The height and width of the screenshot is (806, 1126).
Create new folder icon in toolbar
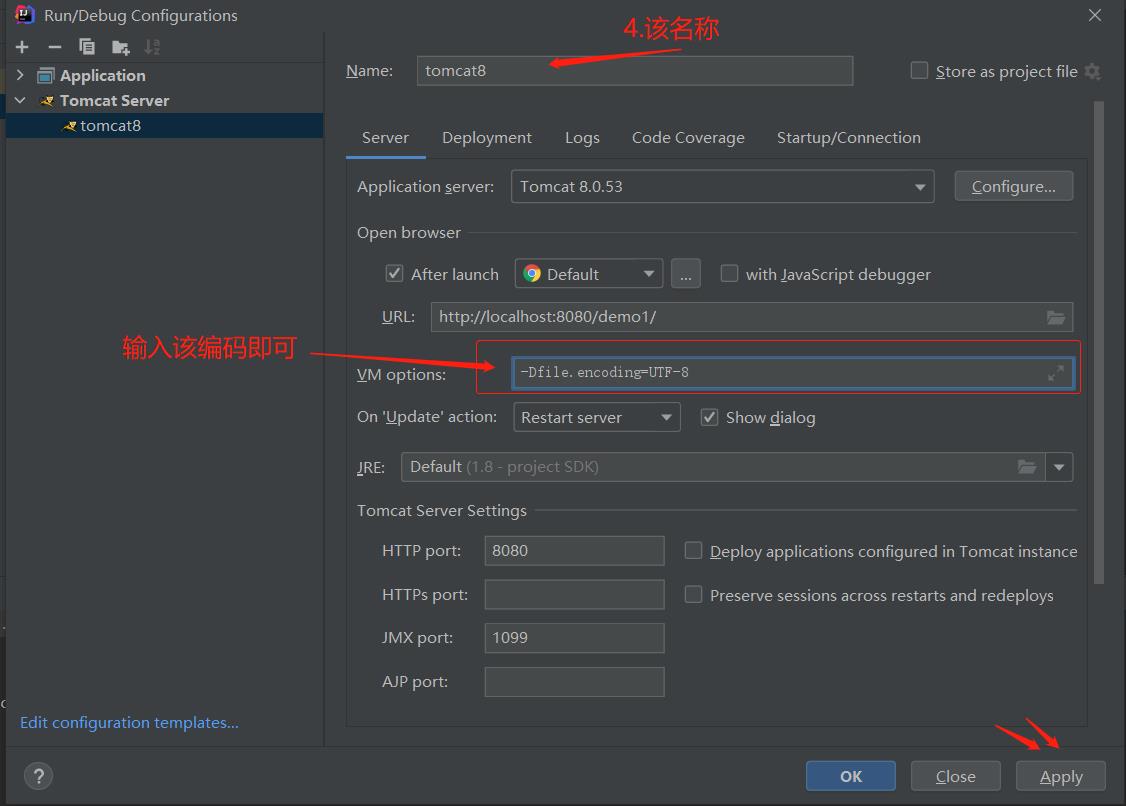point(121,48)
